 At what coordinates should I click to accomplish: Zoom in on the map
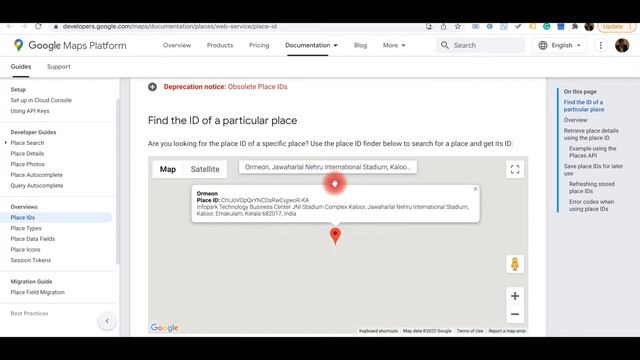[515, 296]
